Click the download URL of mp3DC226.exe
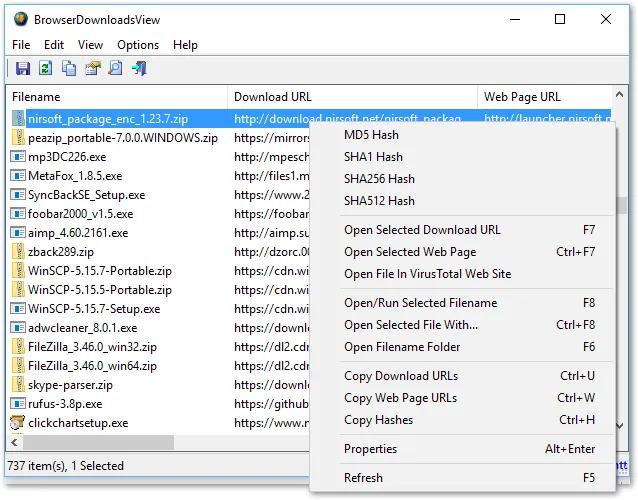This screenshot has height=500, width=638. click(x=272, y=157)
